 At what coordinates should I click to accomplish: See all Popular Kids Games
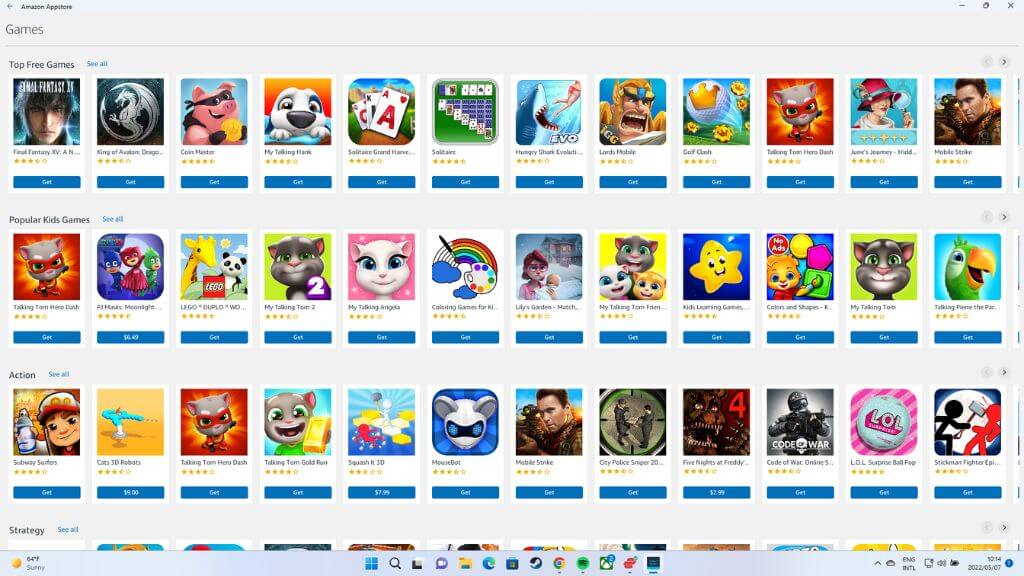pos(112,219)
